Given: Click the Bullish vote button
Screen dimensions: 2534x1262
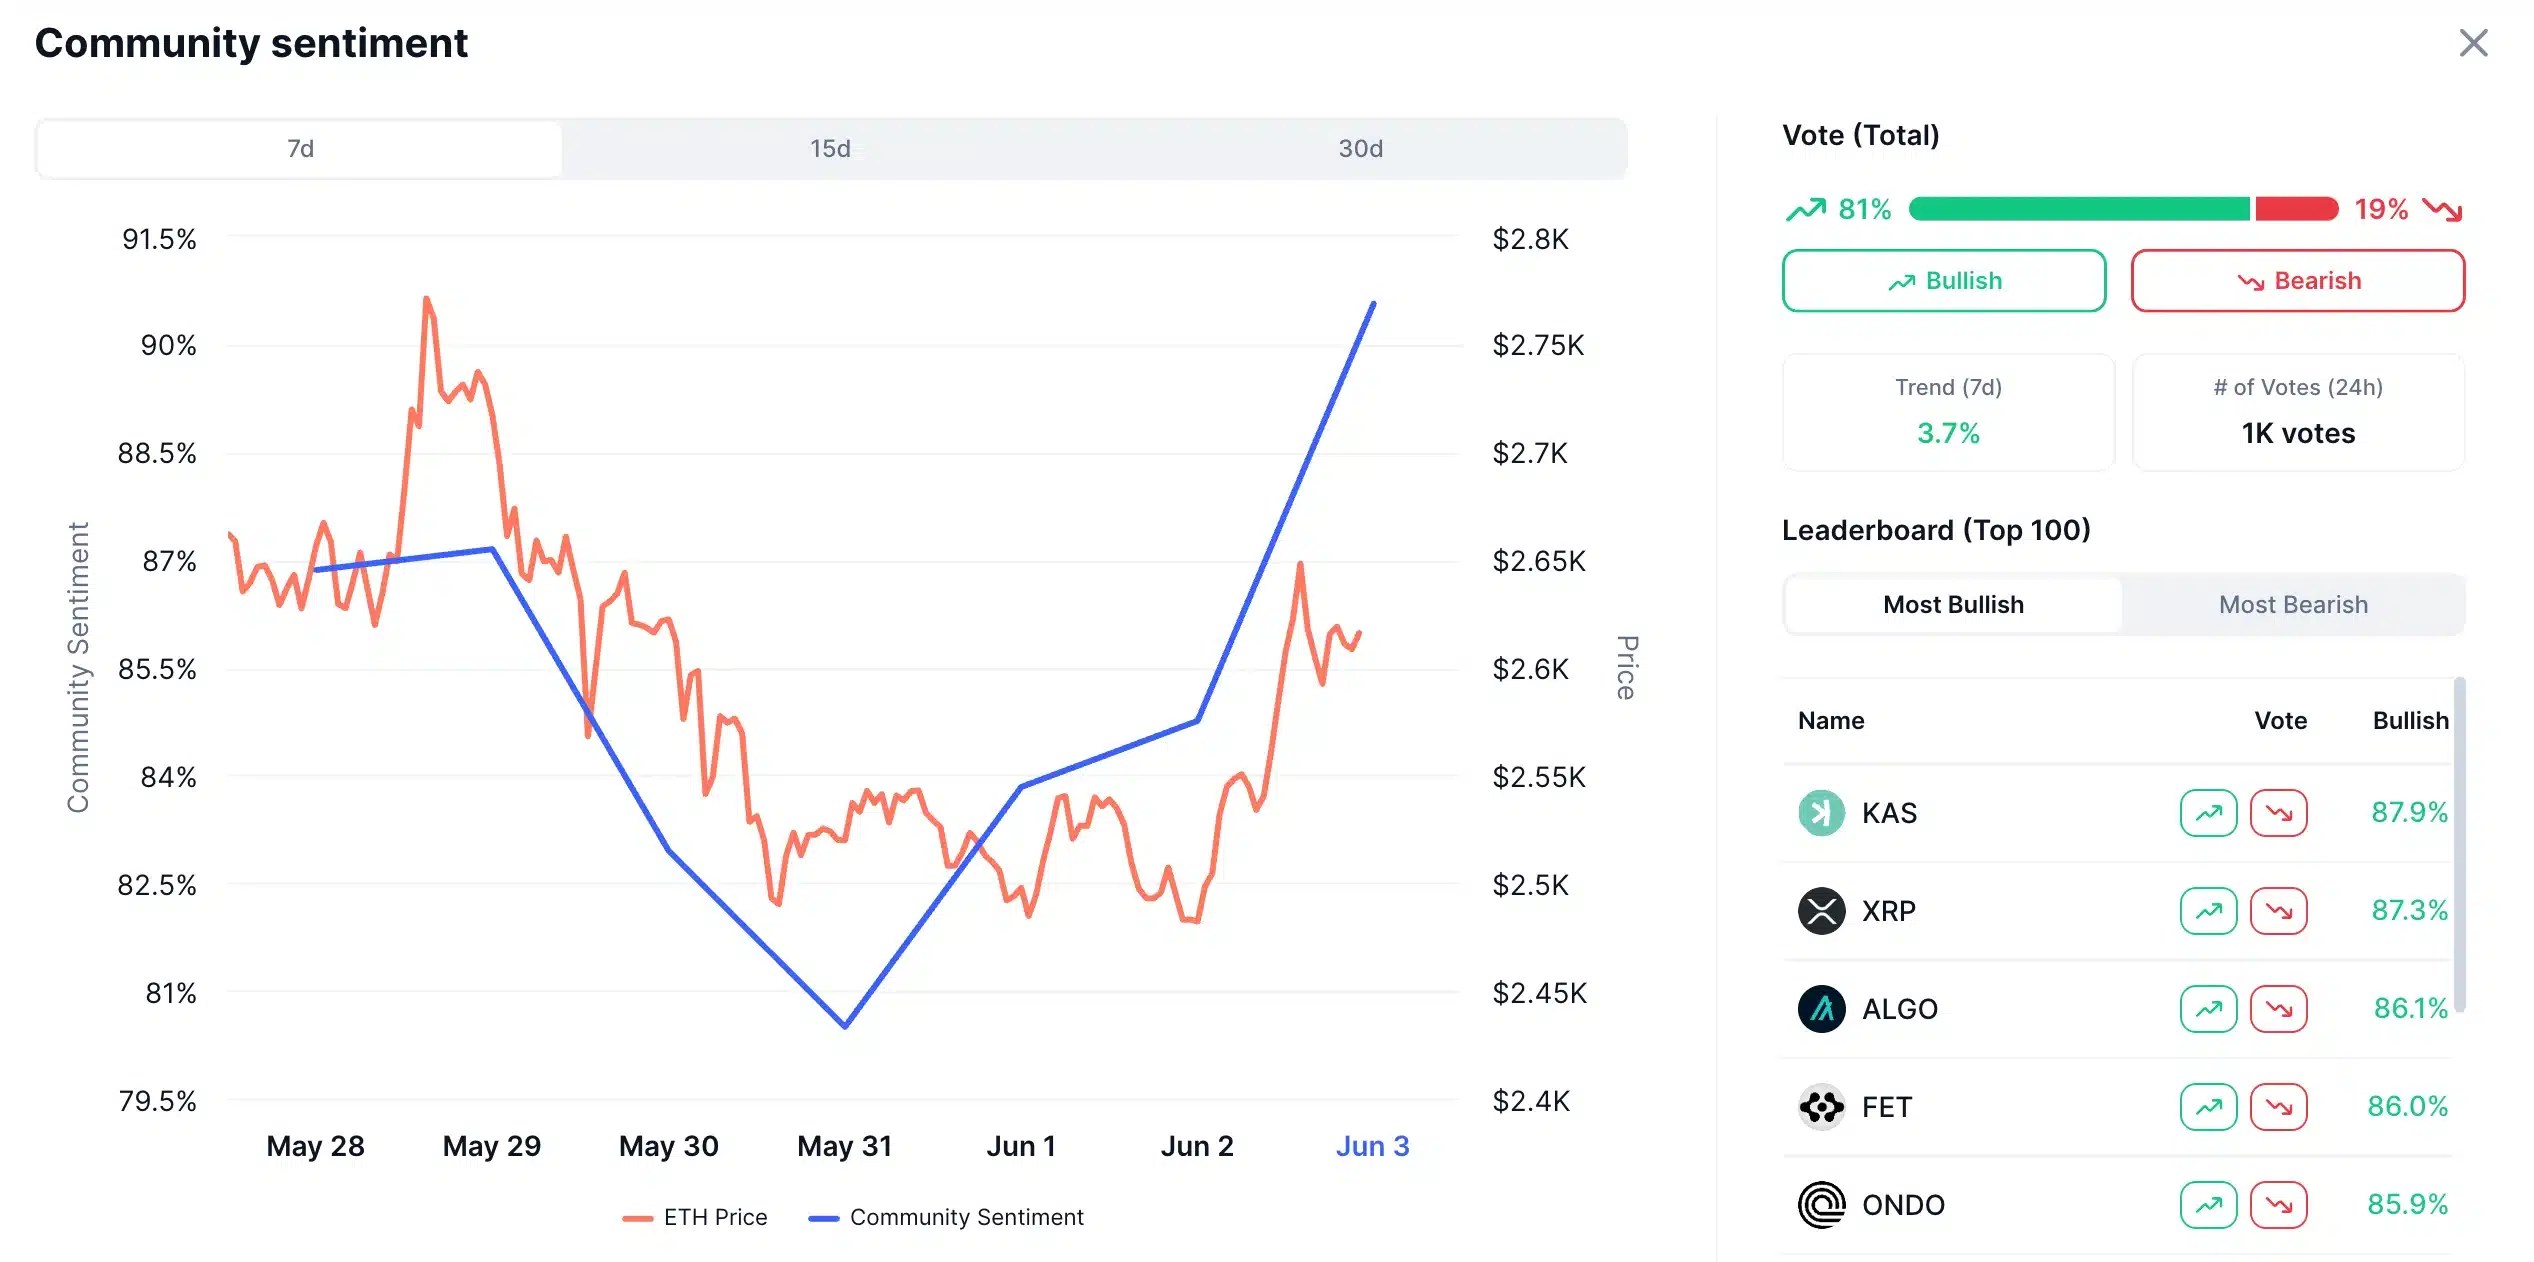Looking at the screenshot, I should point(1943,281).
